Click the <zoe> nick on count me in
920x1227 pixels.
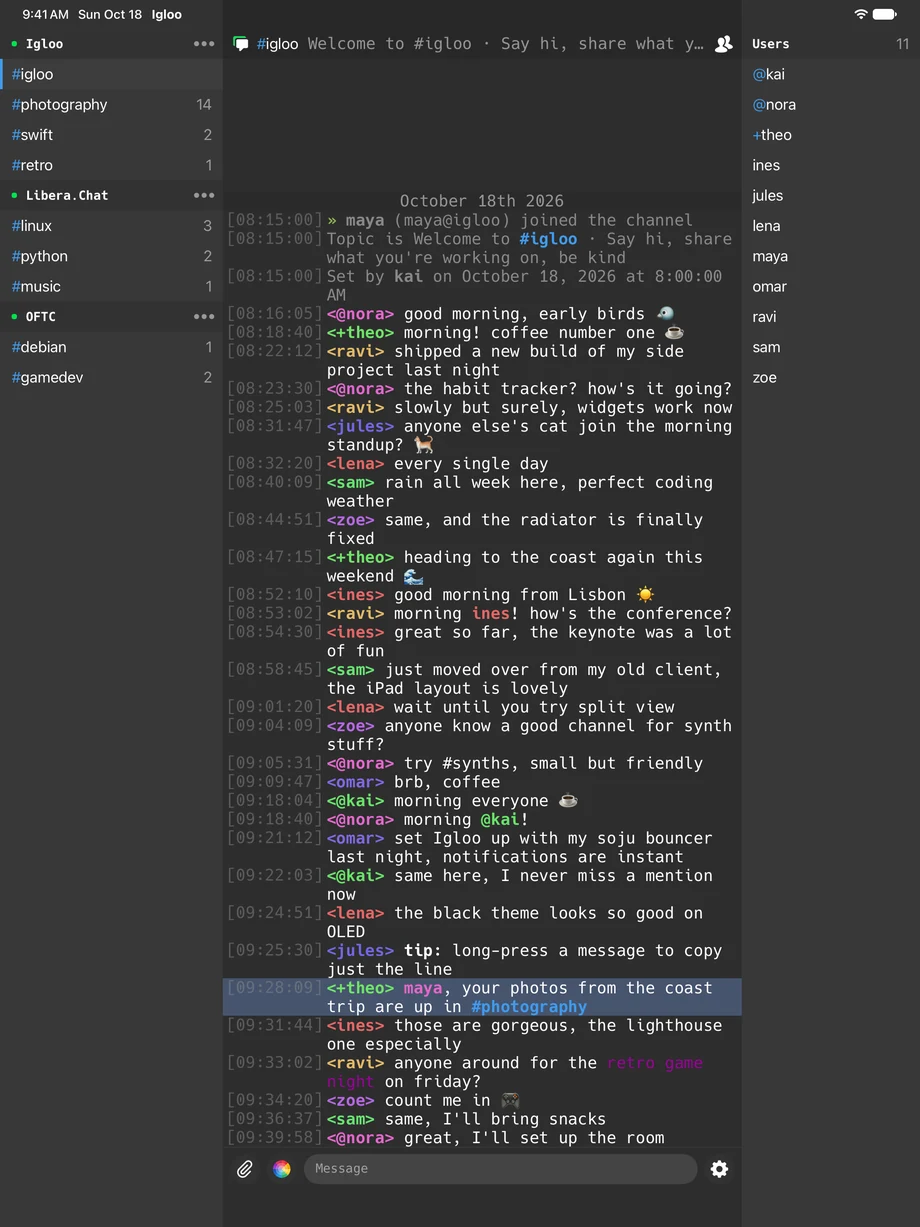350,1100
